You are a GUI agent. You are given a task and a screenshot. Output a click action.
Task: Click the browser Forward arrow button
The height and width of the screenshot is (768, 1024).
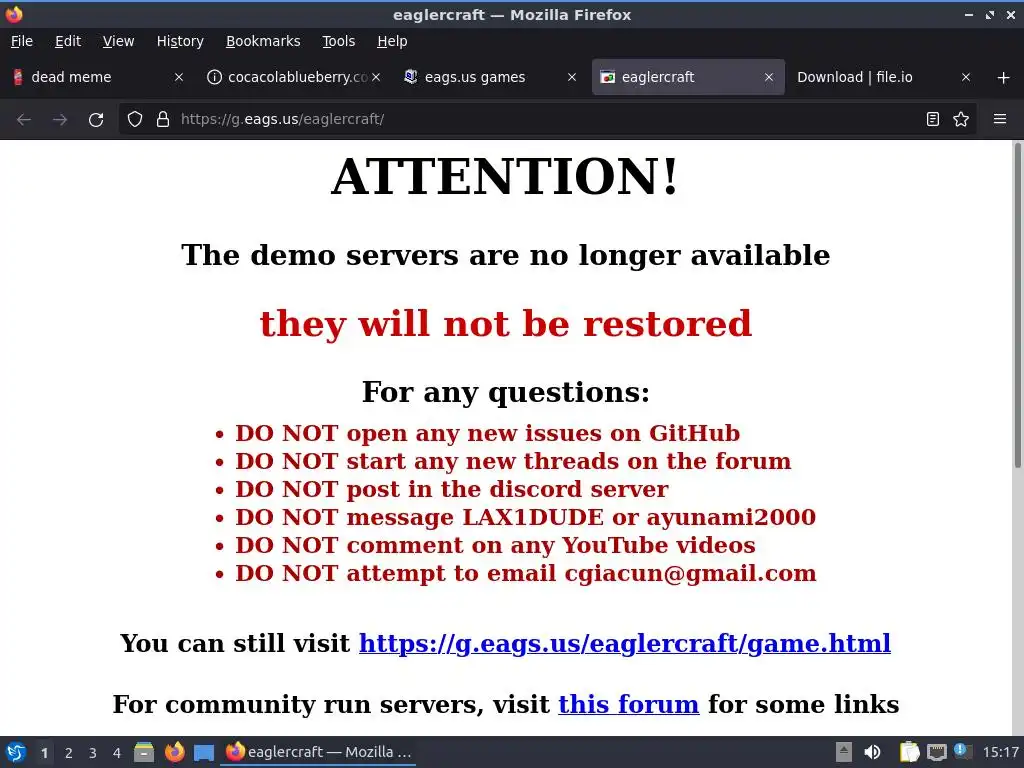(x=60, y=120)
